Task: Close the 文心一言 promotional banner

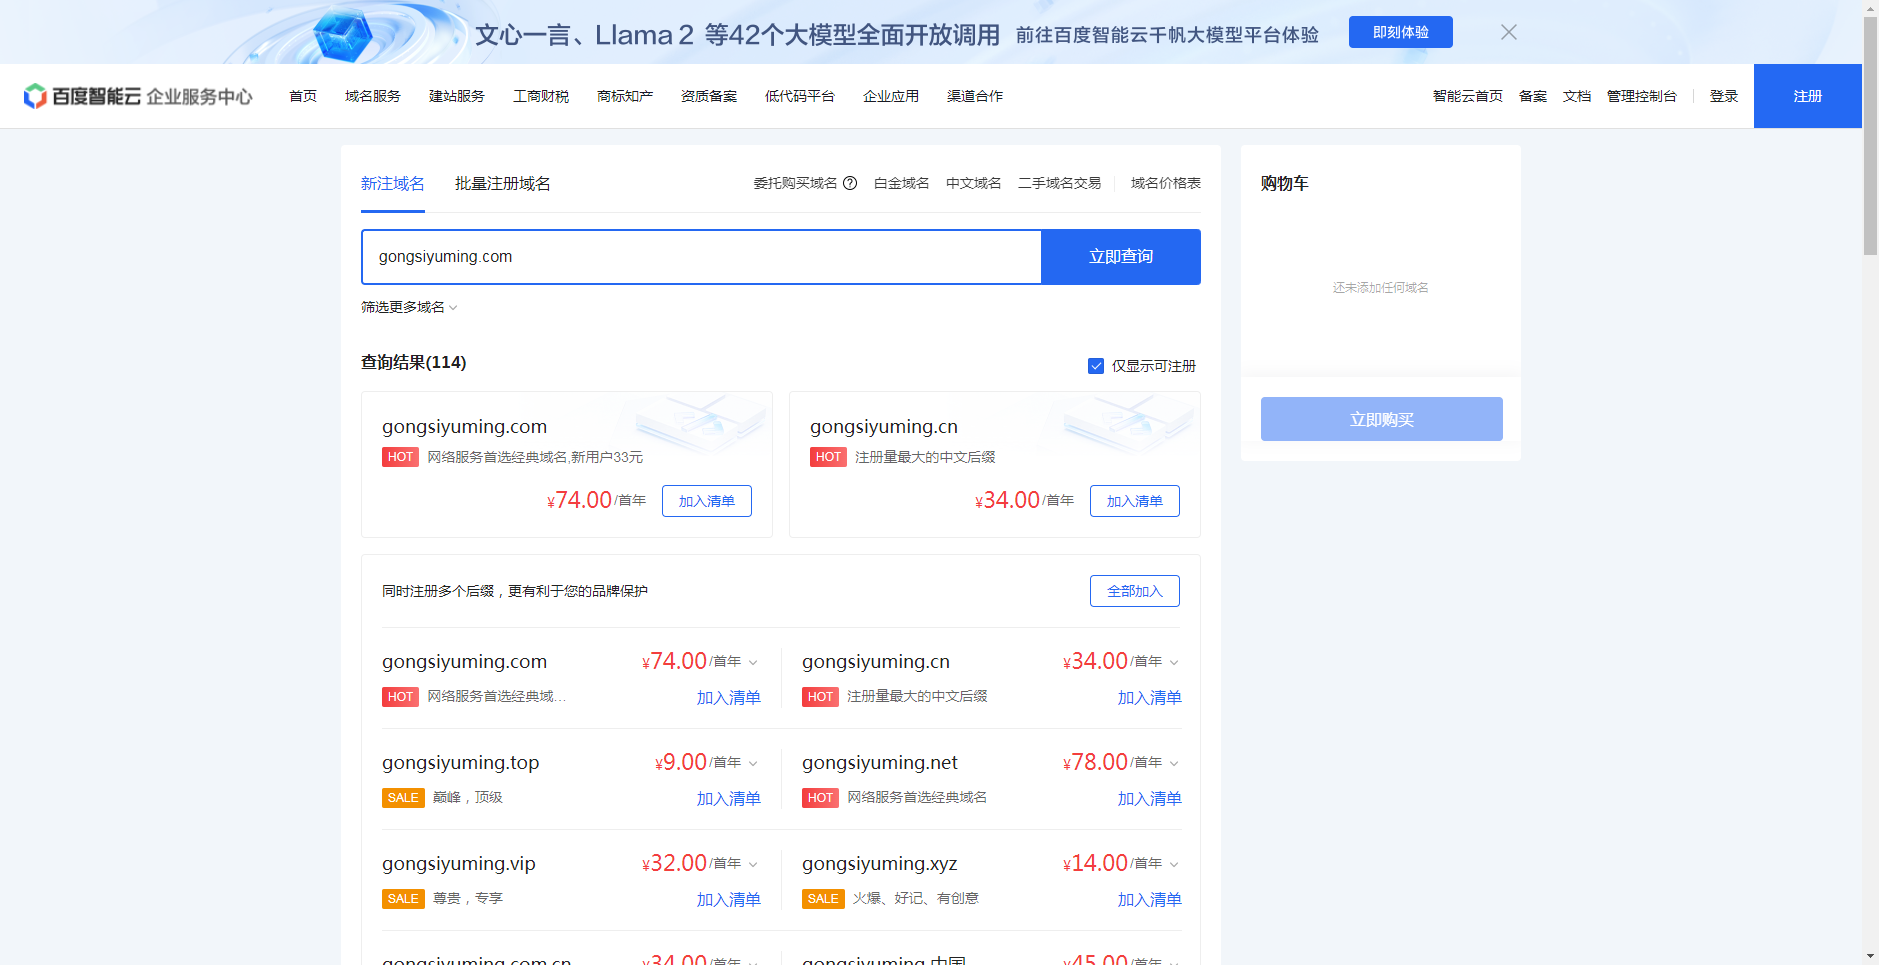Action: (x=1508, y=31)
